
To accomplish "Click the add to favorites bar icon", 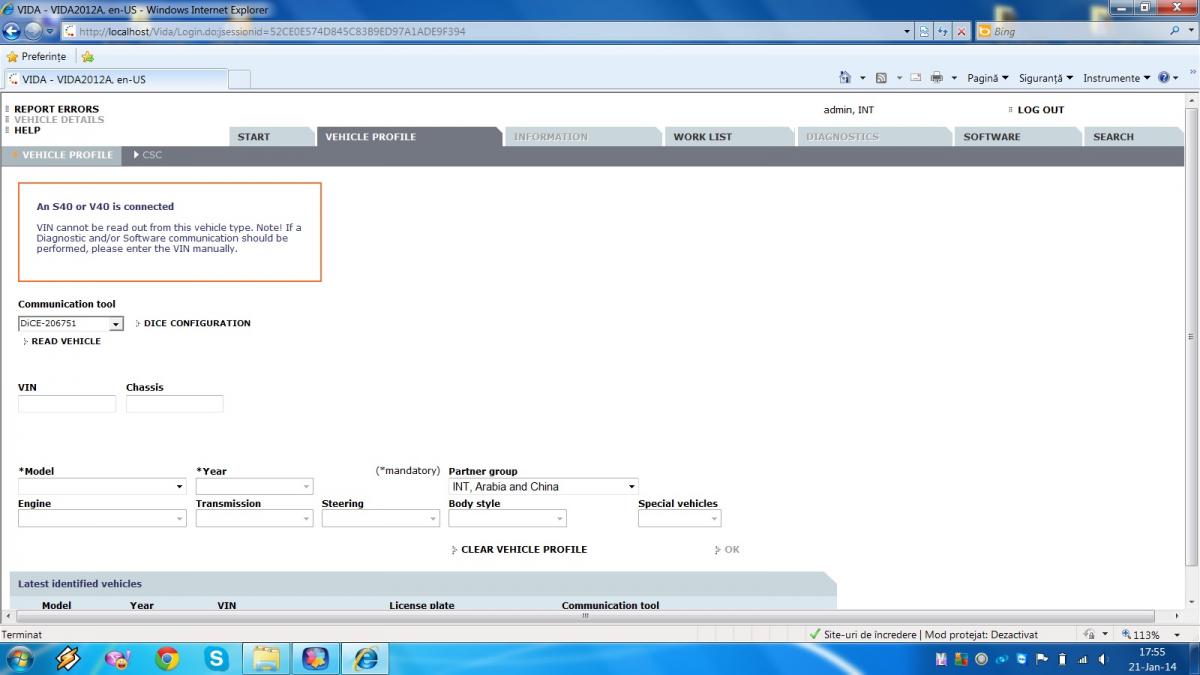I will (x=88, y=56).
